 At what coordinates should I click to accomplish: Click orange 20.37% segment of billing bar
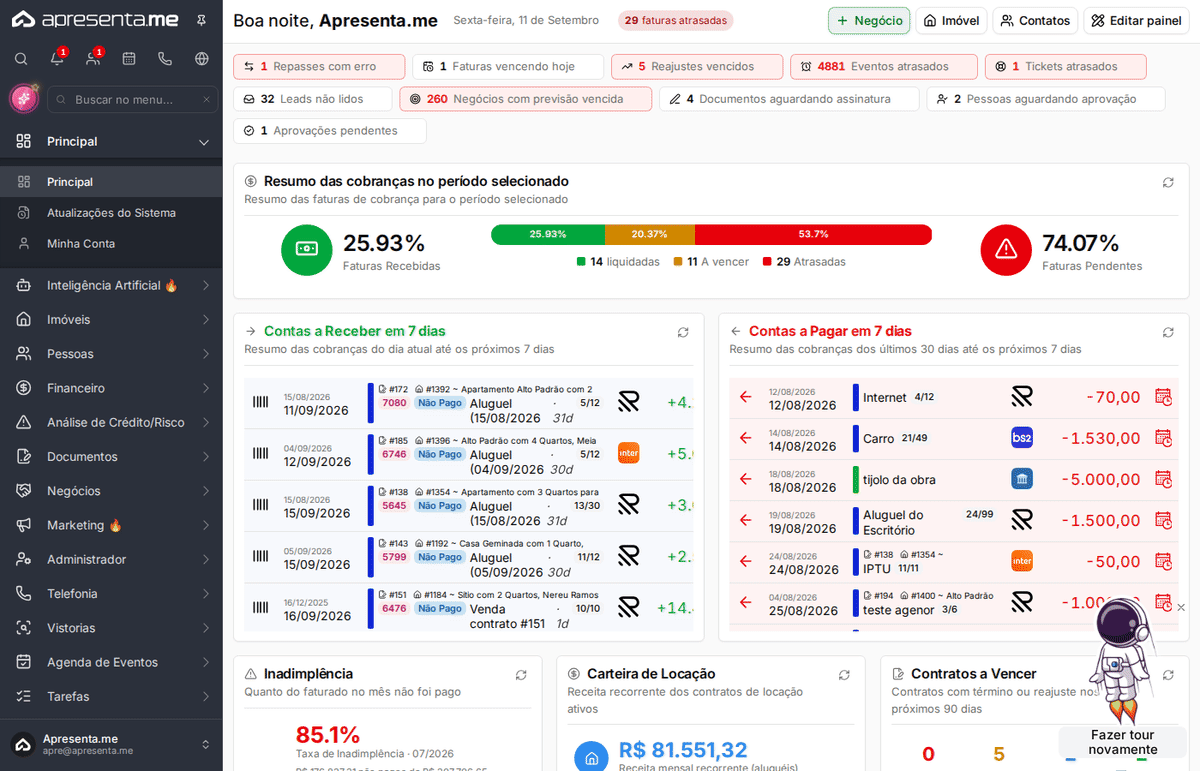point(650,234)
